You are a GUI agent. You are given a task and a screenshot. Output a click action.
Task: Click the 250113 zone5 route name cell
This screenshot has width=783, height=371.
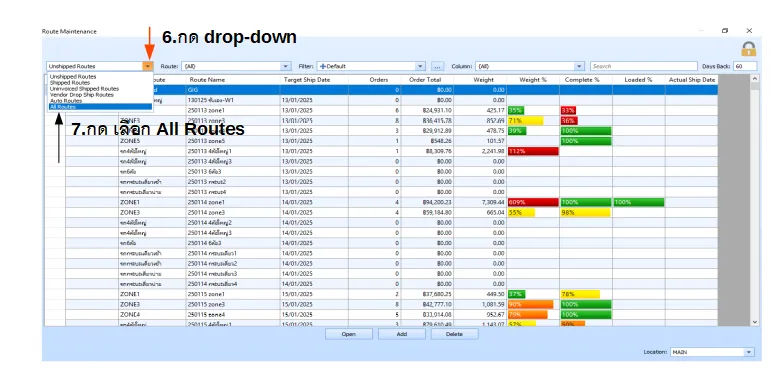pyautogui.click(x=233, y=141)
